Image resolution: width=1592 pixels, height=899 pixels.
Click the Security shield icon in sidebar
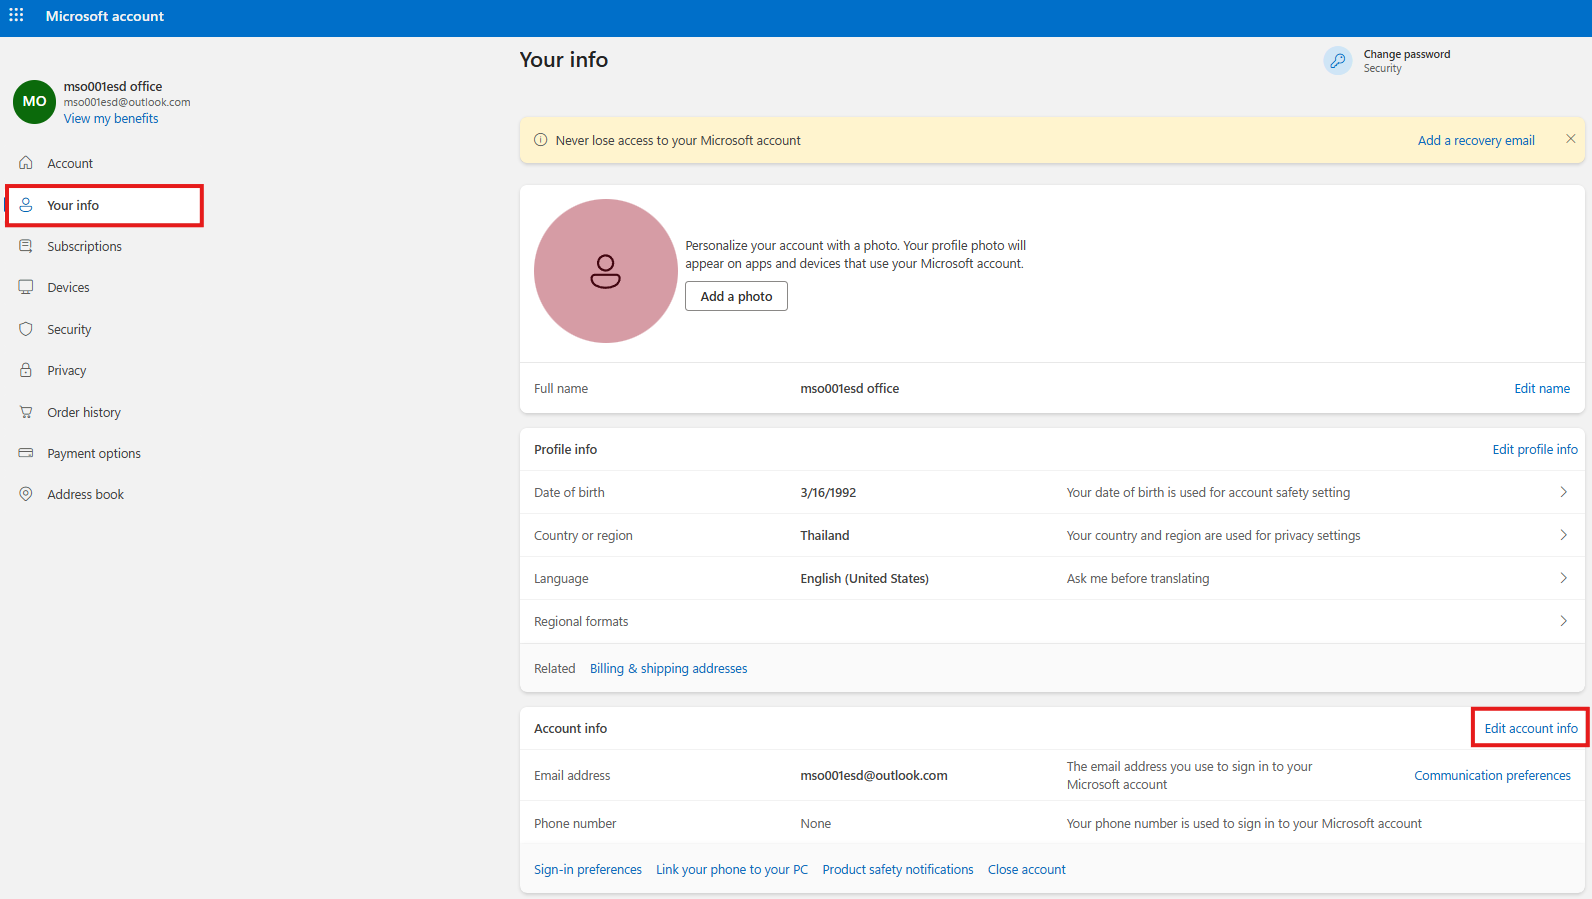(26, 329)
